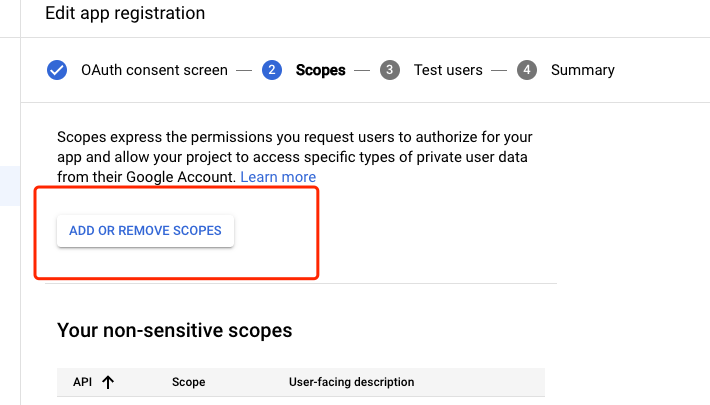Click the Scope column header
The height and width of the screenshot is (405, 710).
(189, 382)
